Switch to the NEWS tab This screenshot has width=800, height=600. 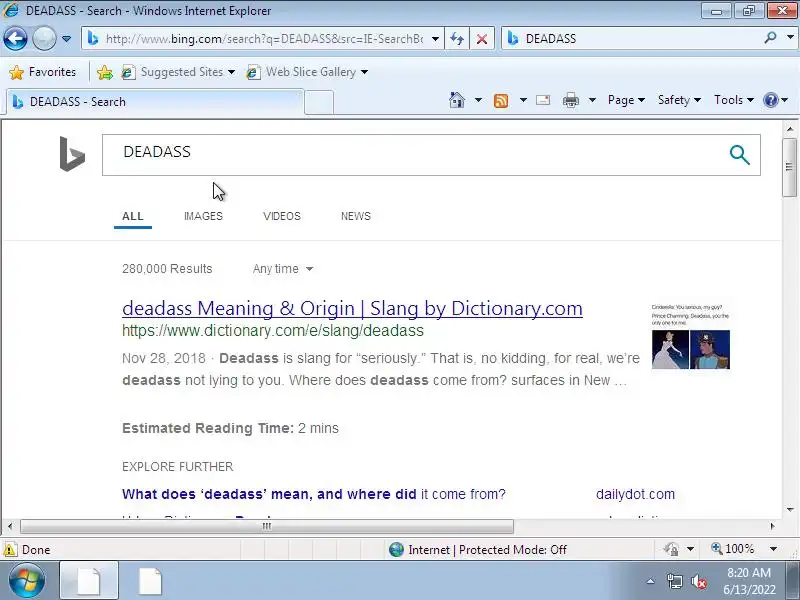(x=356, y=216)
